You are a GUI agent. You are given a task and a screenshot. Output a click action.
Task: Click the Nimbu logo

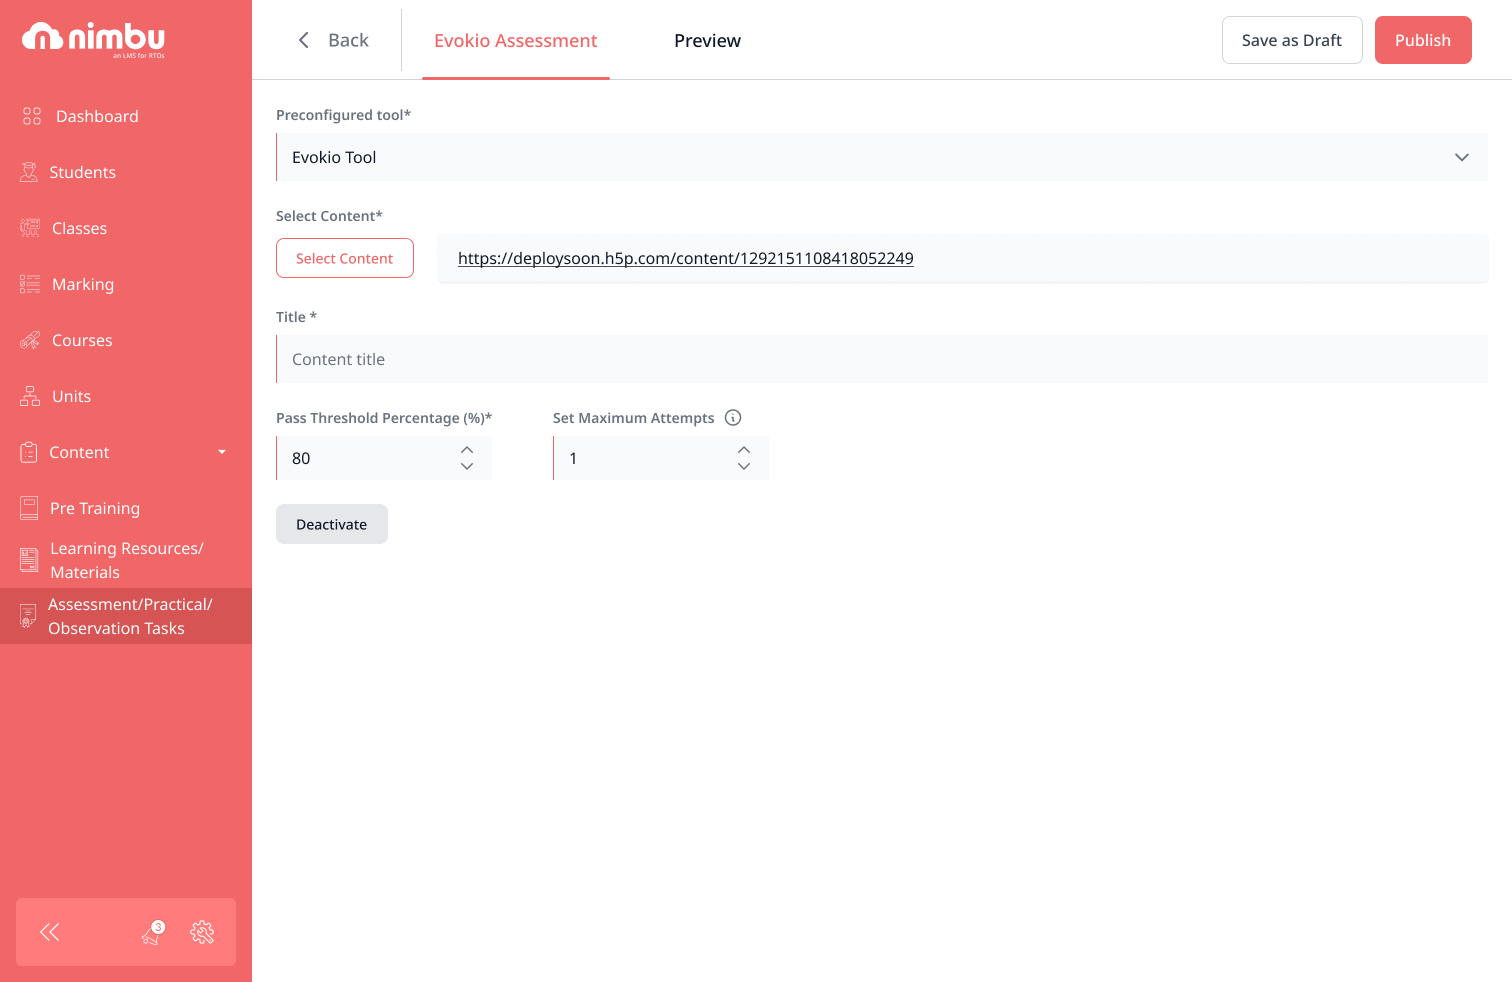point(94,39)
